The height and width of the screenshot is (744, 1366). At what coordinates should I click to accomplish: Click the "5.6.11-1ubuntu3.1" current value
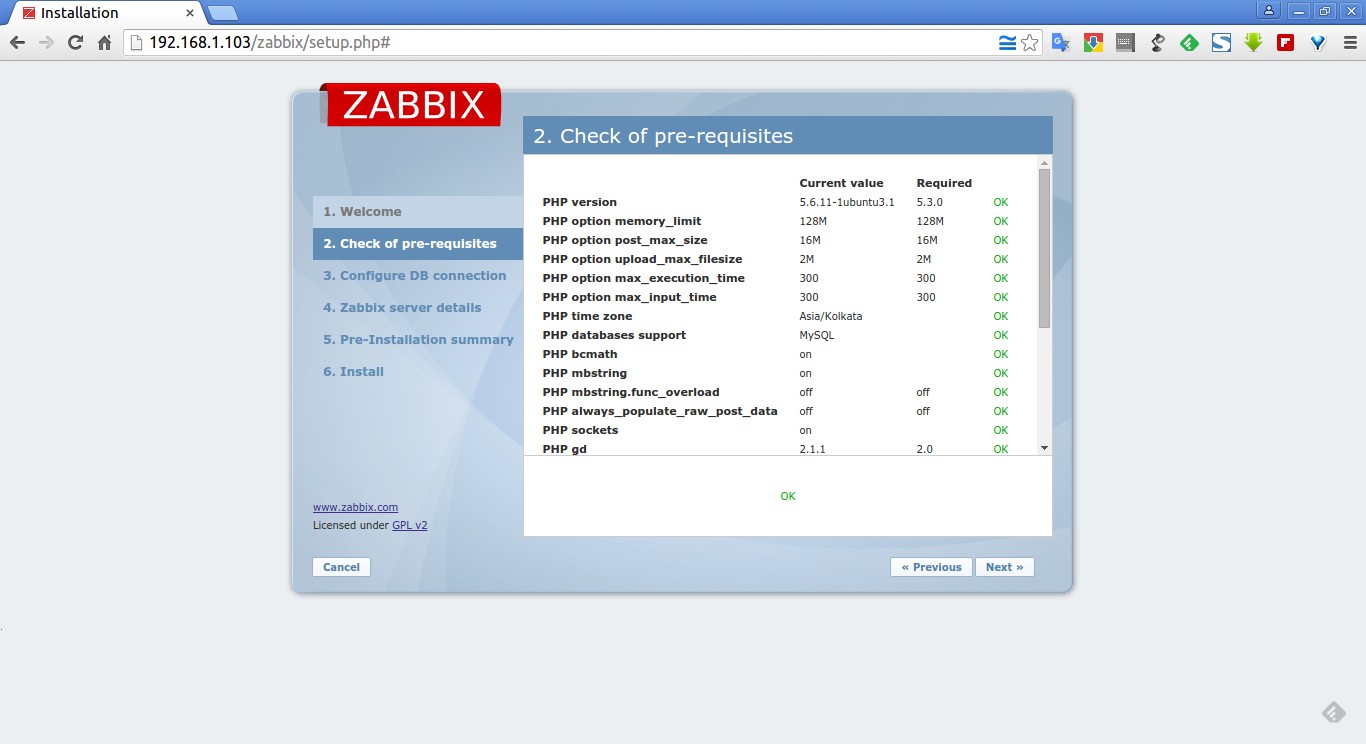tap(847, 202)
